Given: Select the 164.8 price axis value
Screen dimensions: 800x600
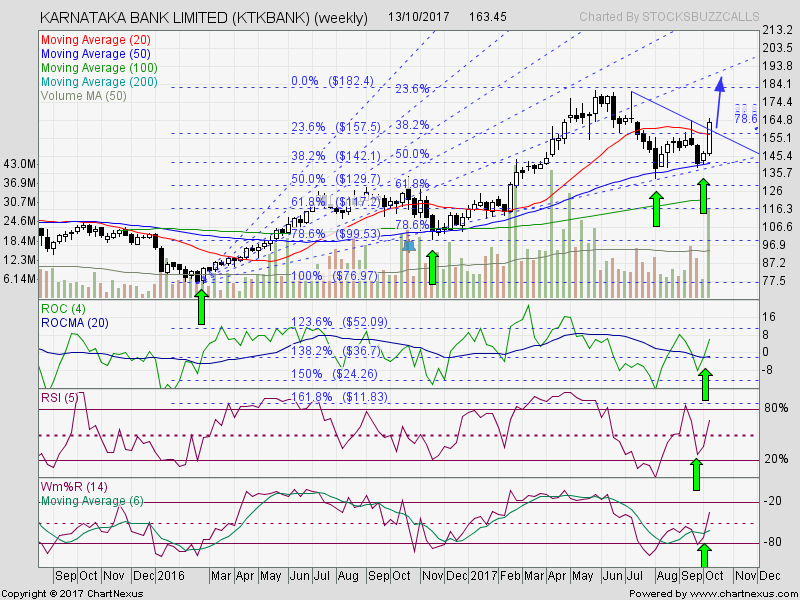Looking at the screenshot, I should click(x=777, y=120).
